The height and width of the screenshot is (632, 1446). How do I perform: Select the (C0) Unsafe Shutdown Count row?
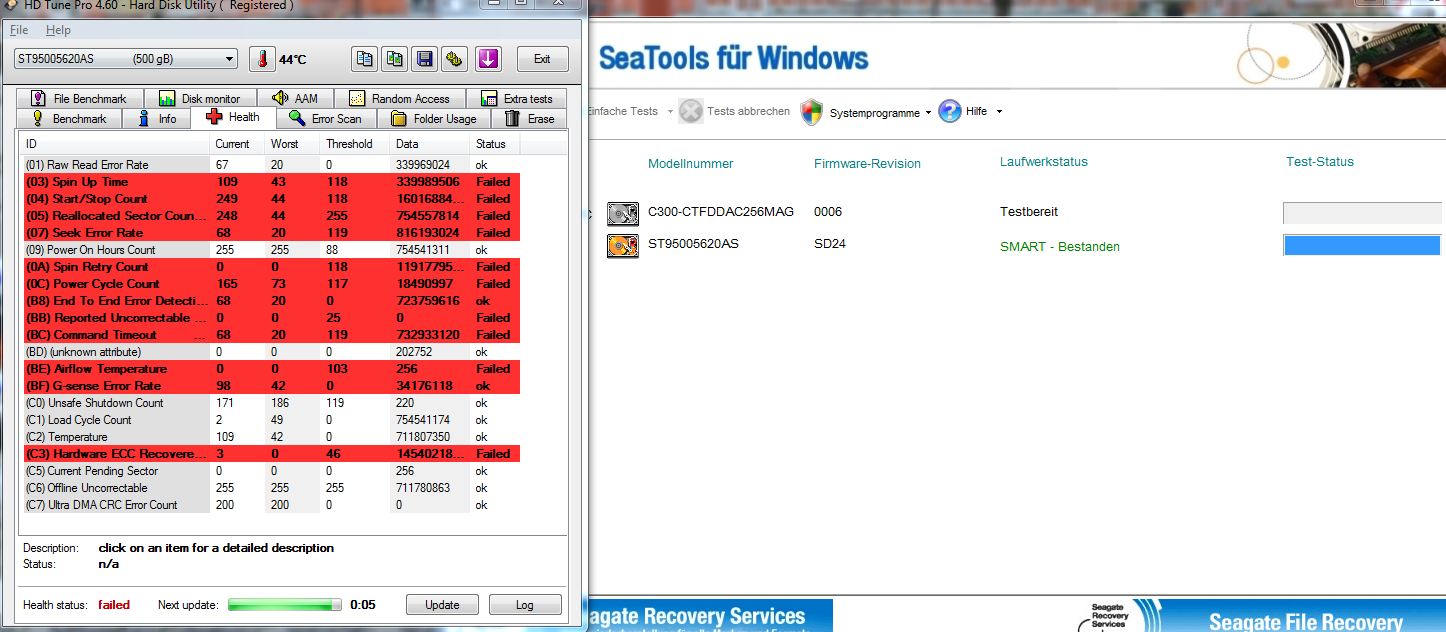point(271,402)
